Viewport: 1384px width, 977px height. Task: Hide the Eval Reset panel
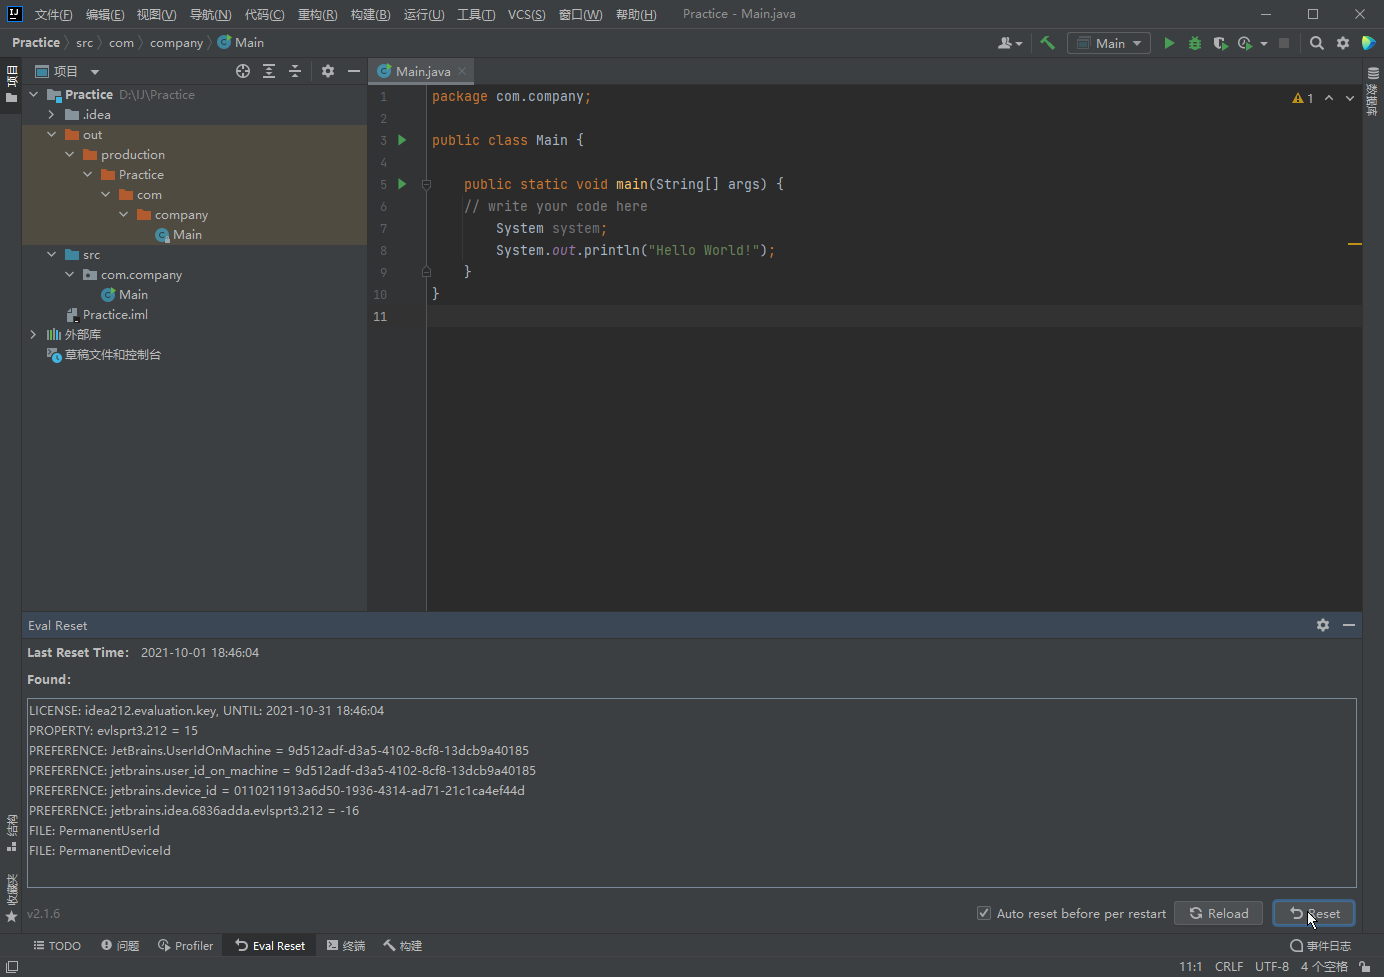(x=1349, y=625)
